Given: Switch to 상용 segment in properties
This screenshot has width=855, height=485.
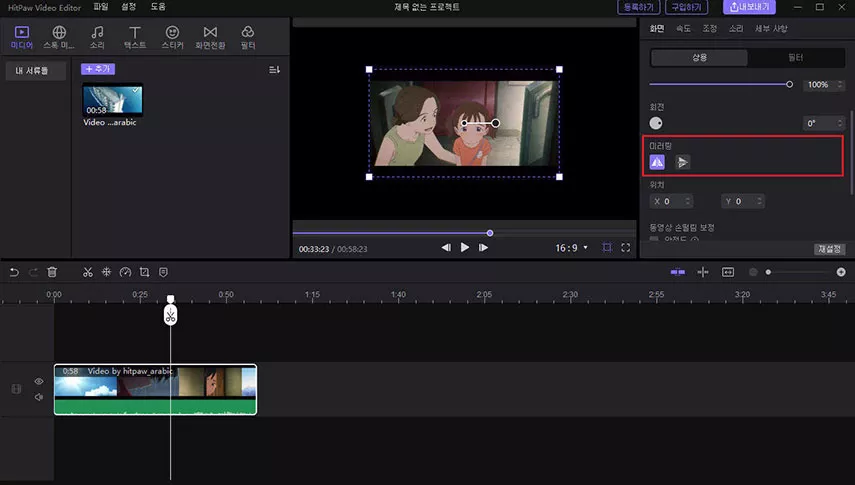Looking at the screenshot, I should (699, 57).
